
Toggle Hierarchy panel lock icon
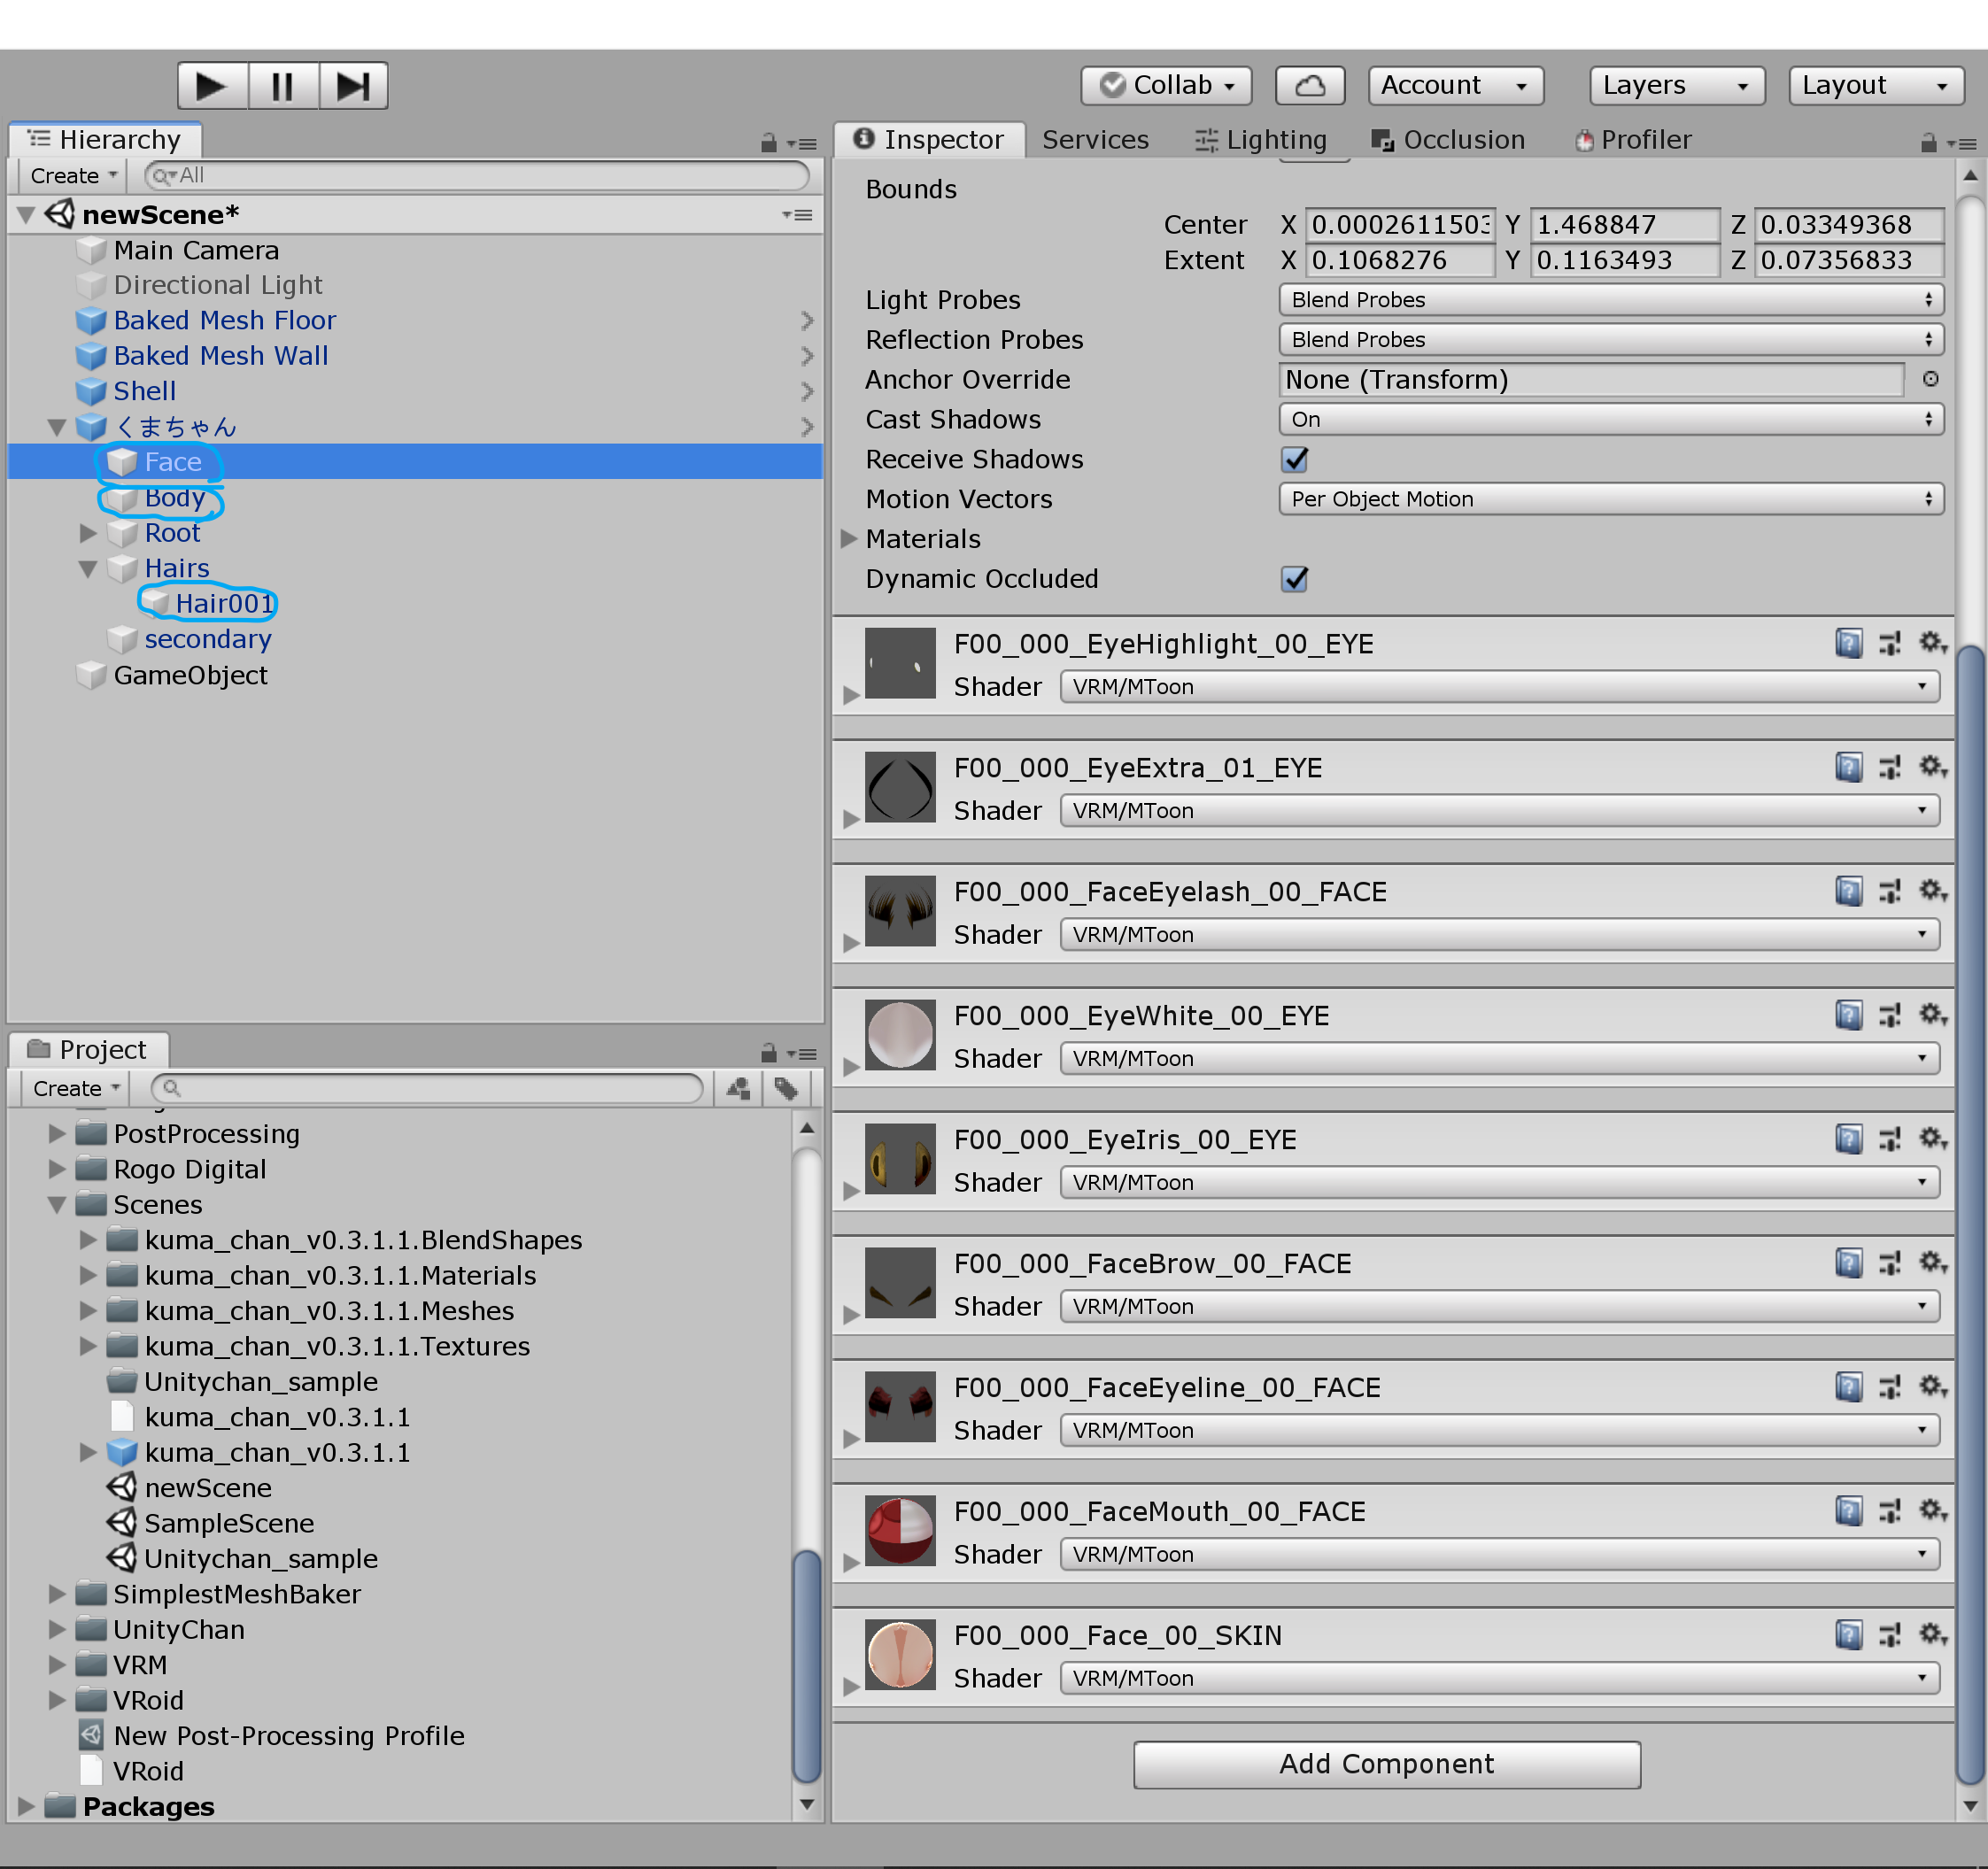pyautogui.click(x=768, y=143)
